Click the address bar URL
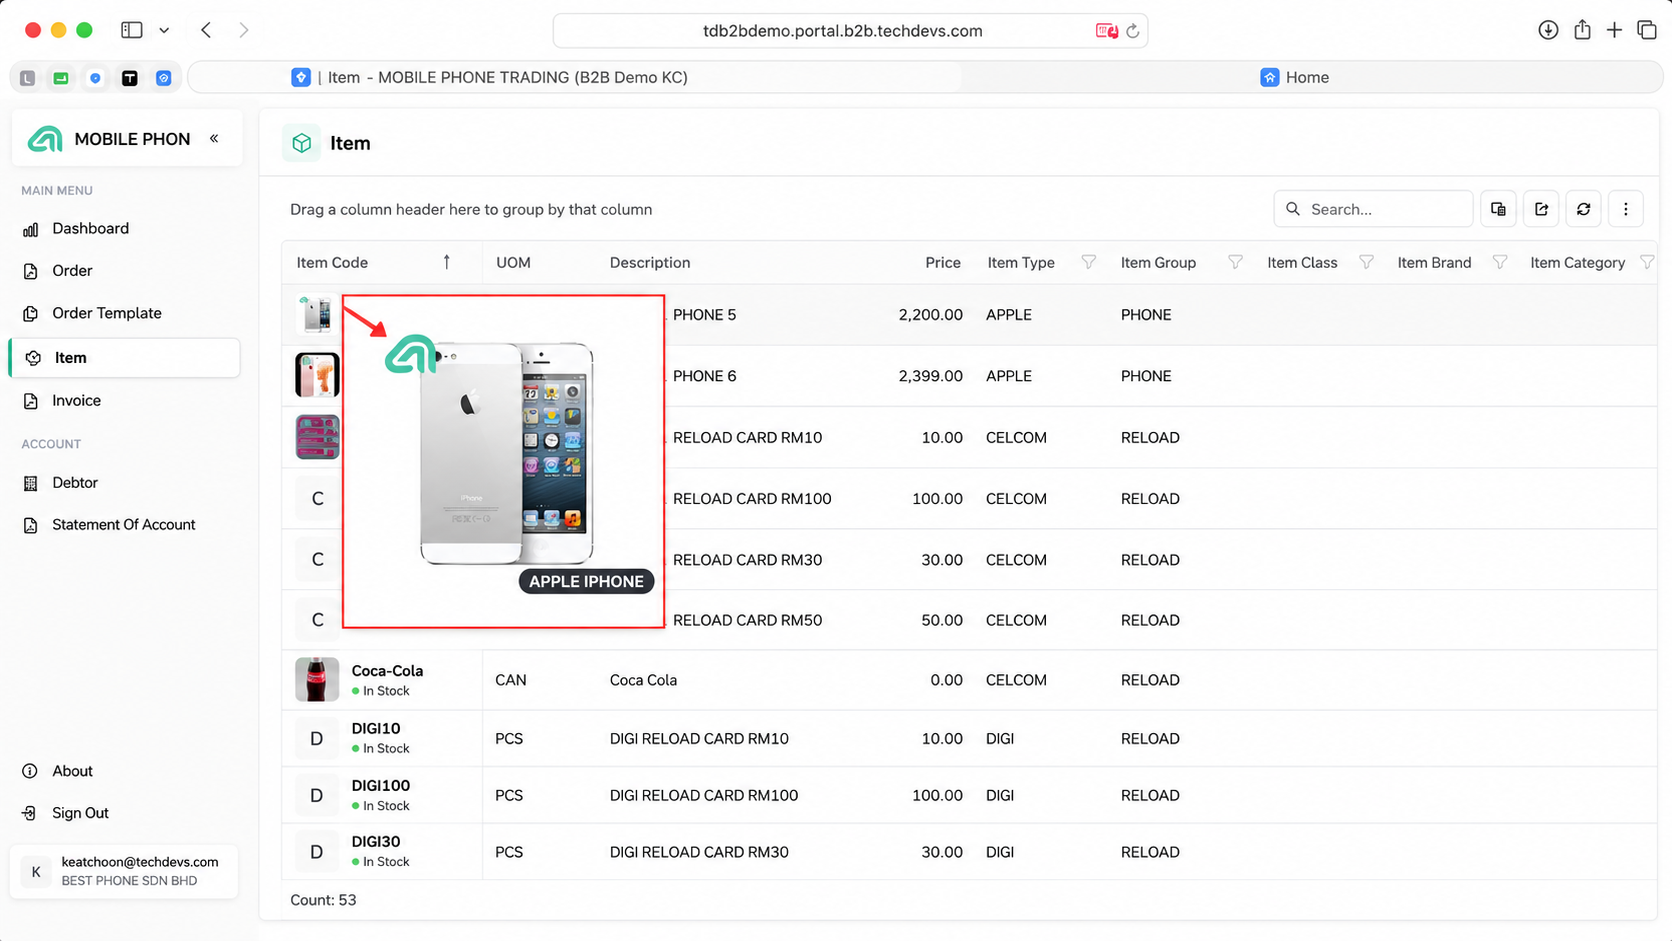Viewport: 1672px width, 941px height. 842,31
